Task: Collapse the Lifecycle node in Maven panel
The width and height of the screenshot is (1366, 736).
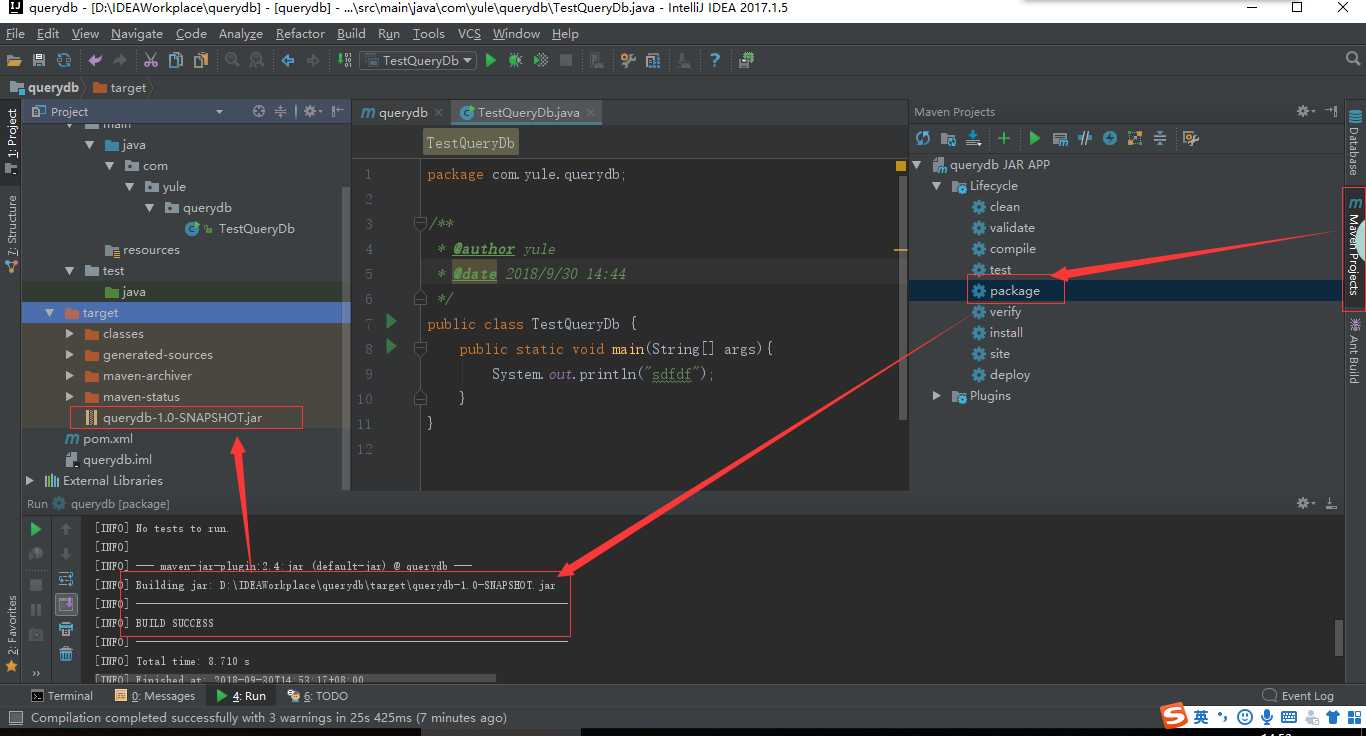Action: tap(937, 186)
